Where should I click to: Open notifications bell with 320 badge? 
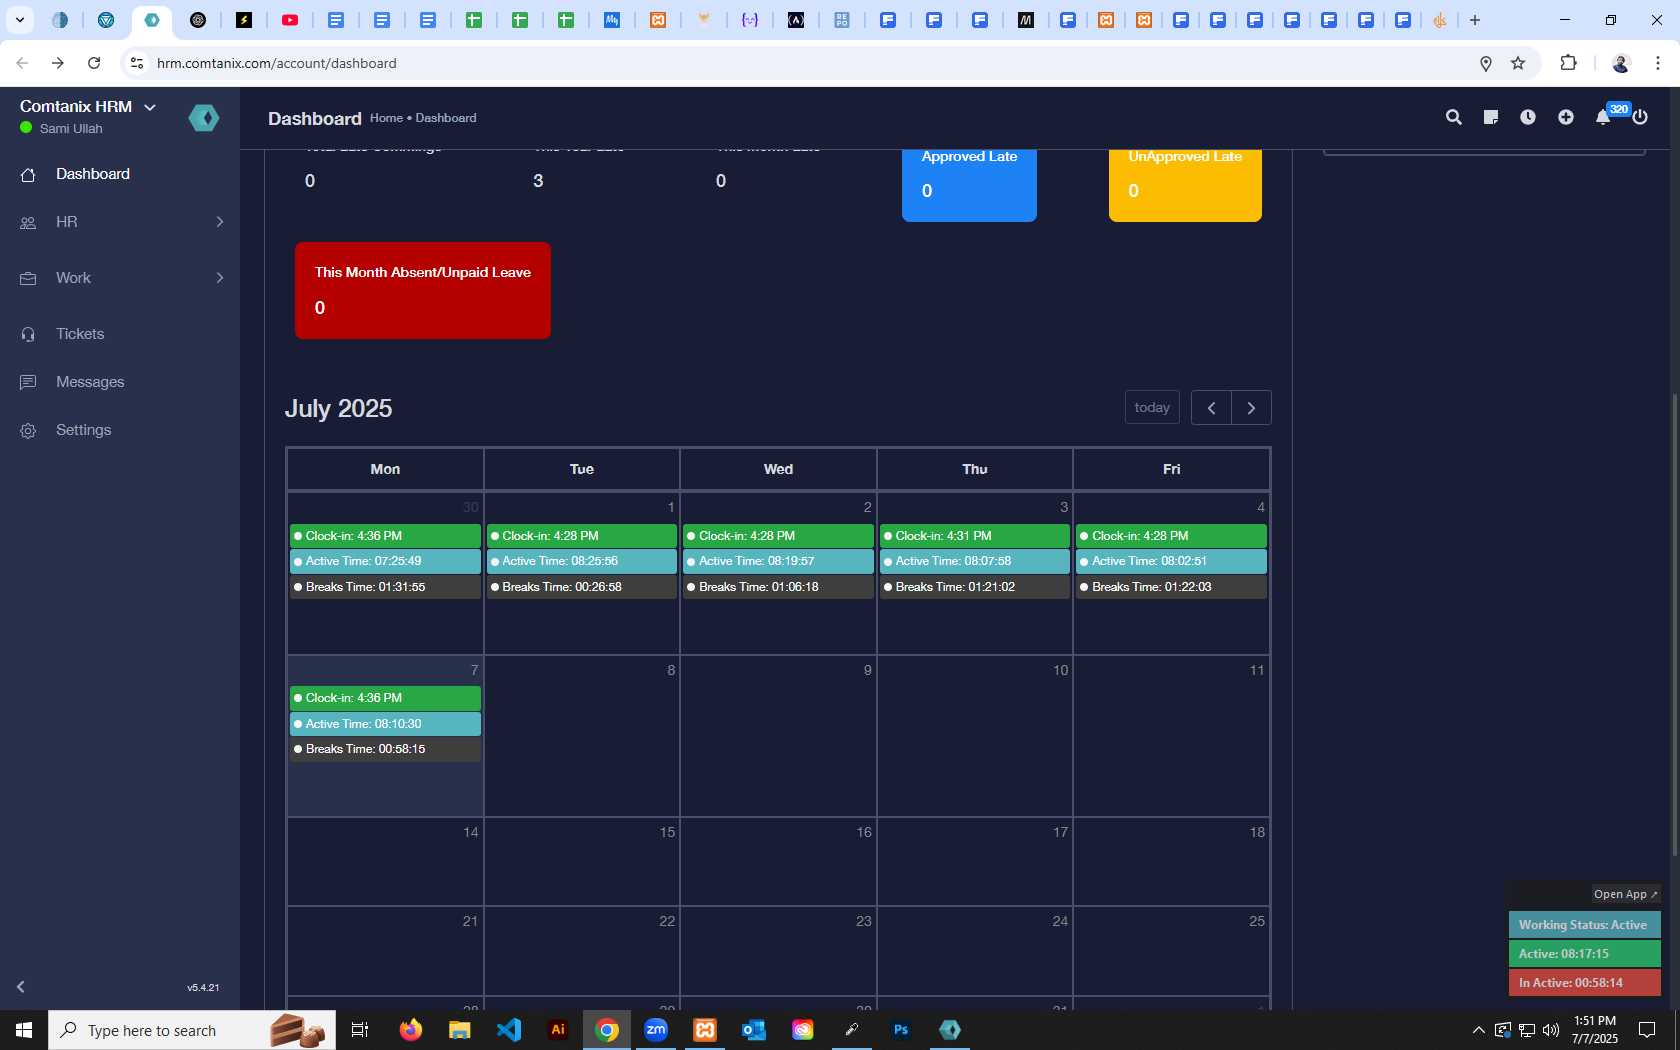pos(1603,117)
